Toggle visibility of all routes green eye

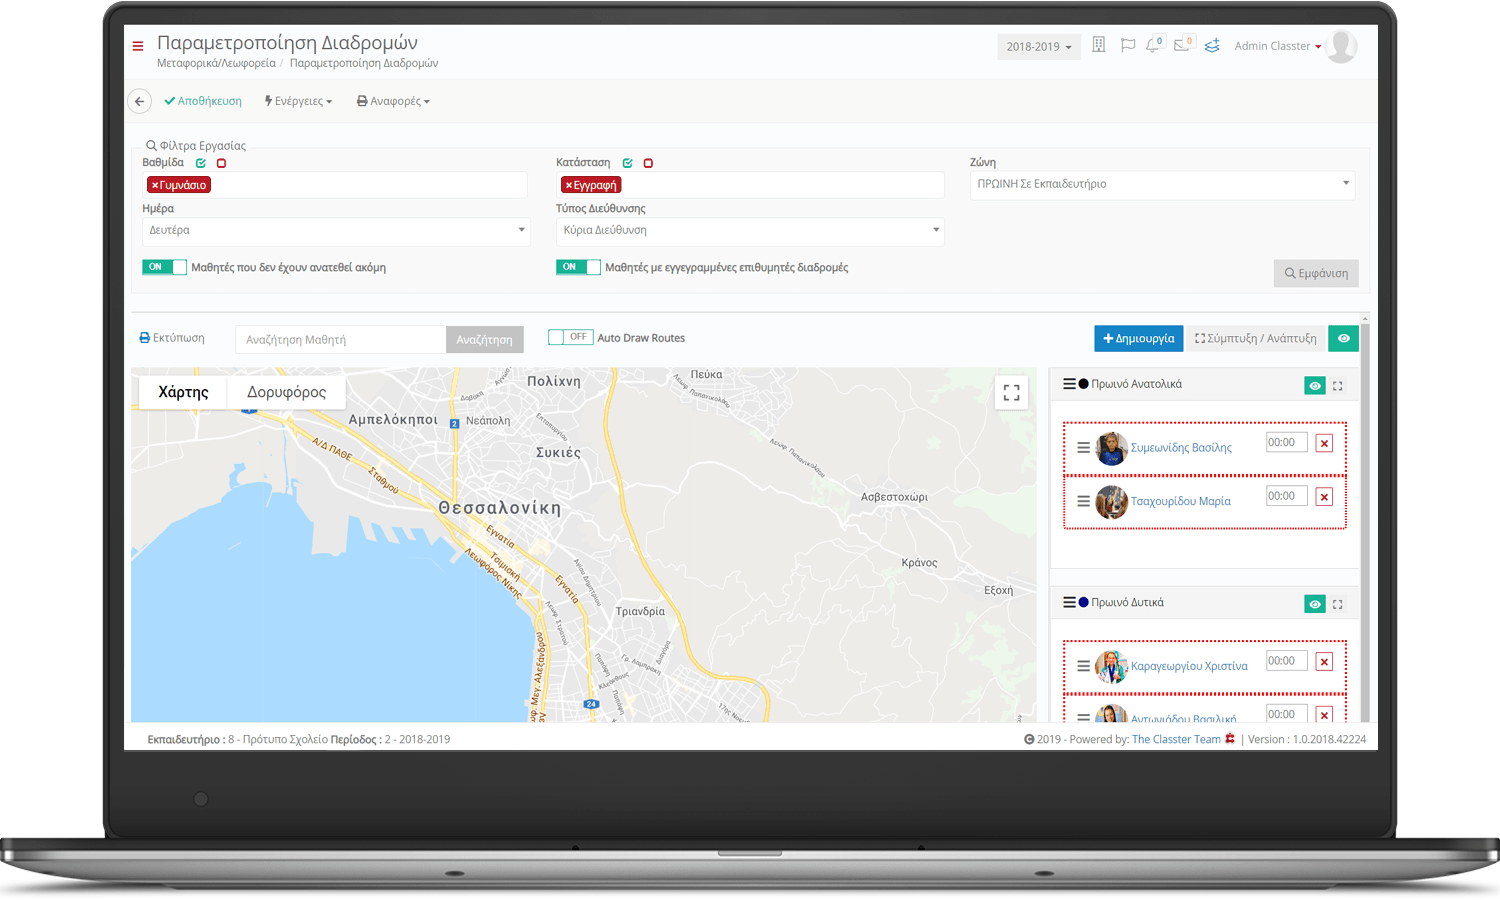coord(1343,338)
